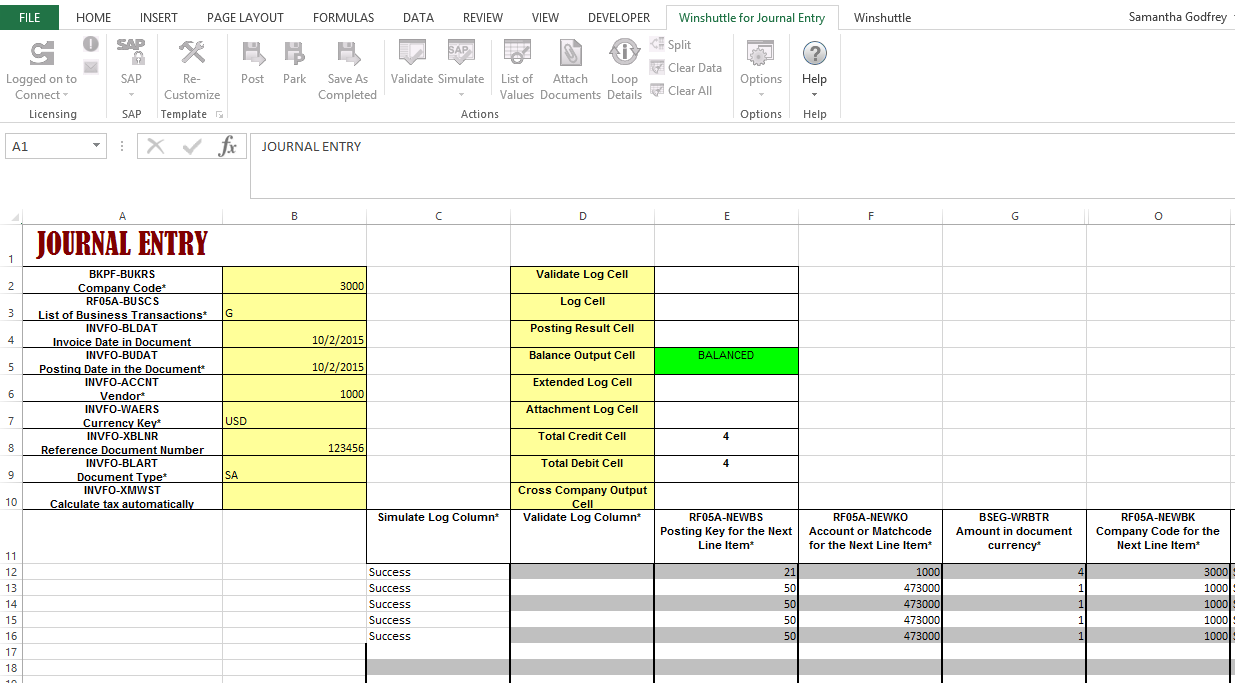Click the formula bar showing JOURNAL ENTRY
Screen dimensions: 1235x683
[740, 165]
